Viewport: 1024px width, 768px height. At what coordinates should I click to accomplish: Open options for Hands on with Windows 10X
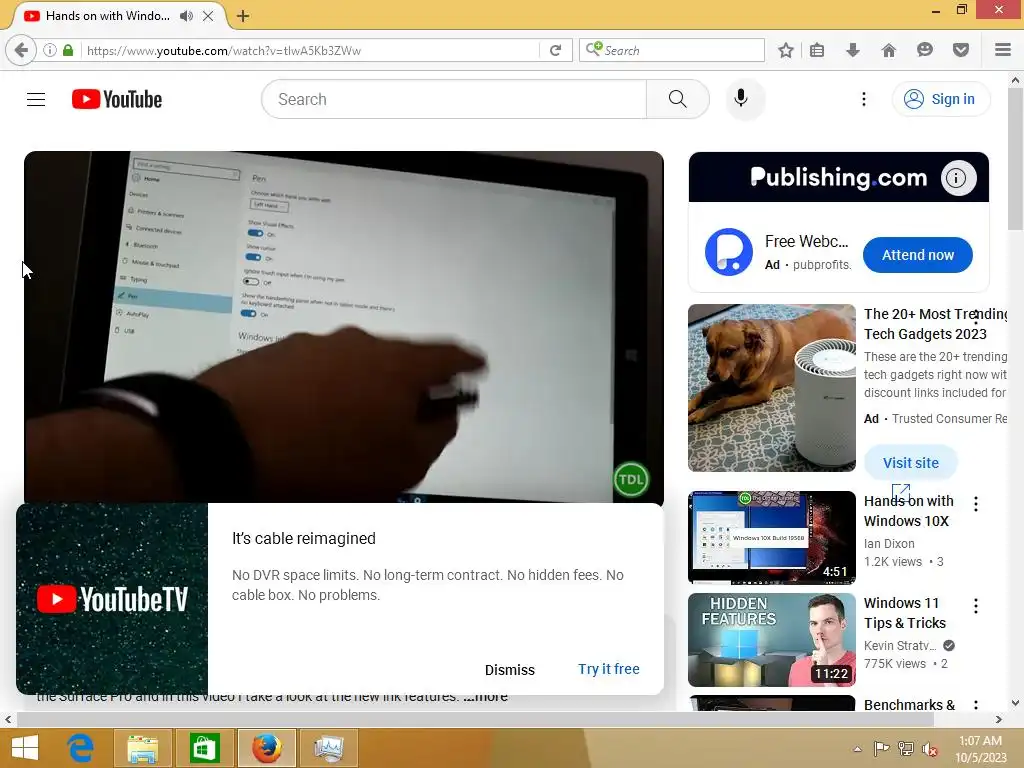click(976, 504)
